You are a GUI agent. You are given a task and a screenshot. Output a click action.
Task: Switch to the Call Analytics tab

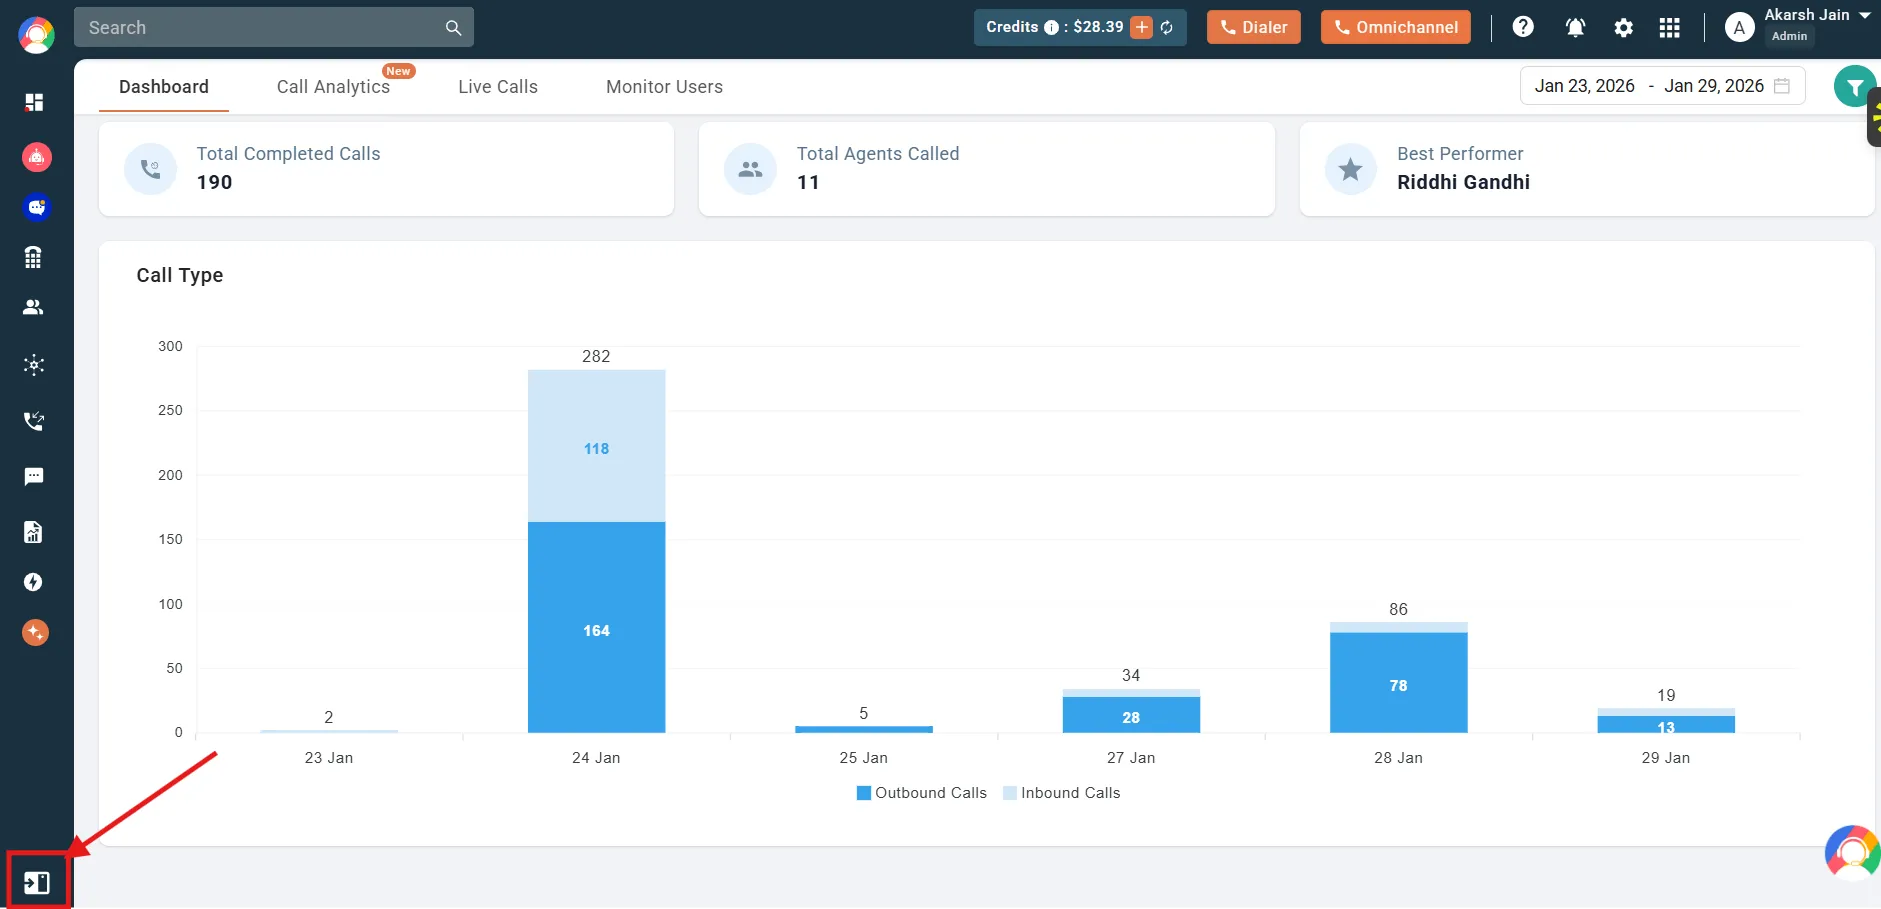point(332,87)
